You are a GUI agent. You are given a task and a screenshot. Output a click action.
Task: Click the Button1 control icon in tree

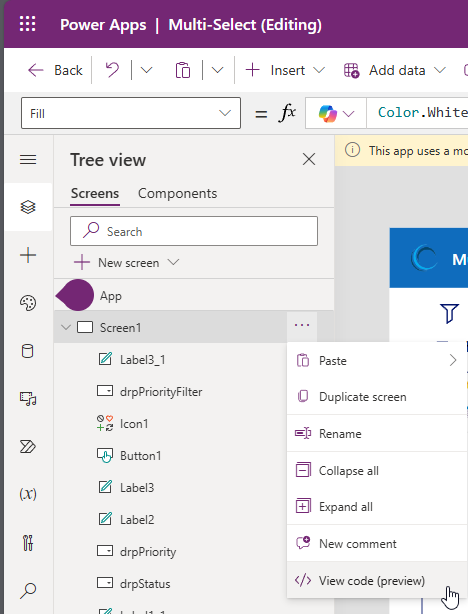coord(105,455)
